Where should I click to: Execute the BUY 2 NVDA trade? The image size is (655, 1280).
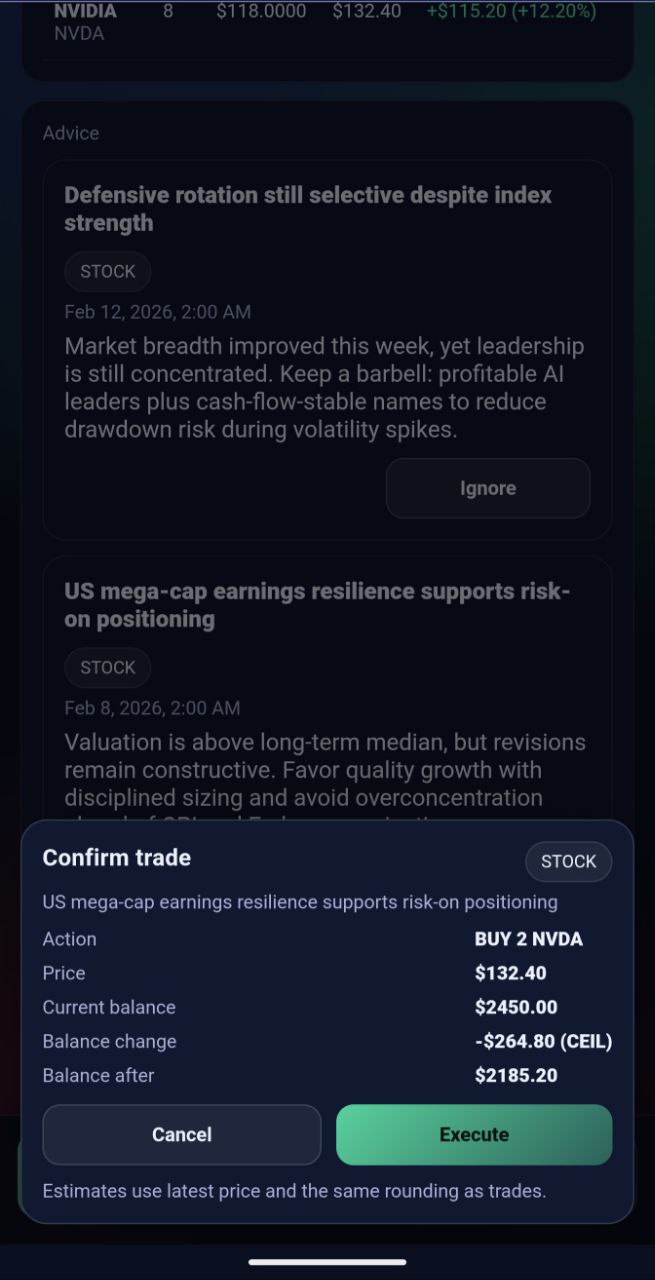point(474,1134)
